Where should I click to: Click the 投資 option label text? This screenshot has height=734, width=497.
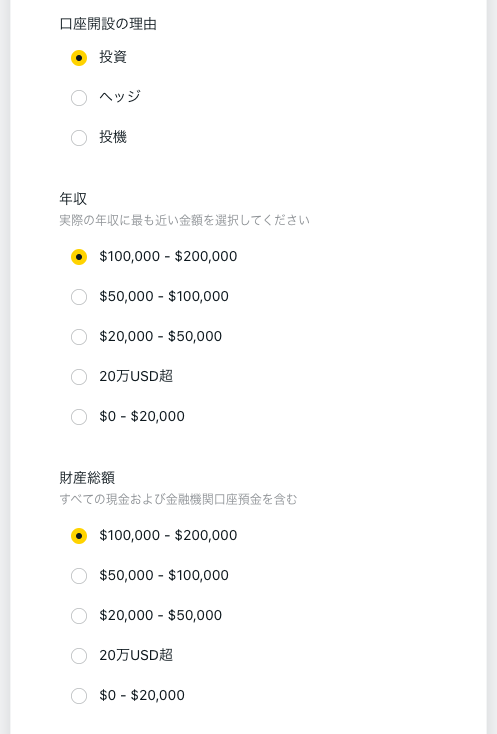[113, 57]
